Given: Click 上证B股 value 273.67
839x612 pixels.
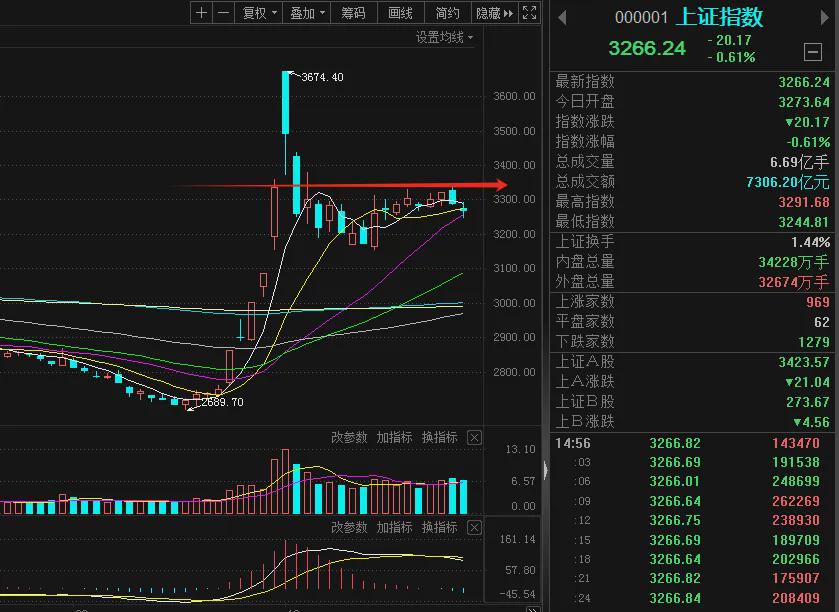Looking at the screenshot, I should click(808, 402).
